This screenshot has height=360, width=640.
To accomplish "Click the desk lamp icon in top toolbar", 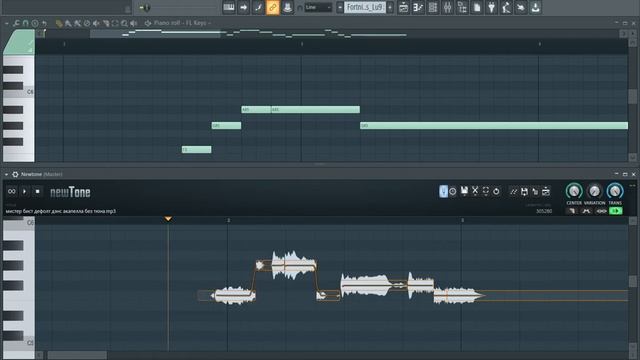I will pyautogui.click(x=507, y=7).
